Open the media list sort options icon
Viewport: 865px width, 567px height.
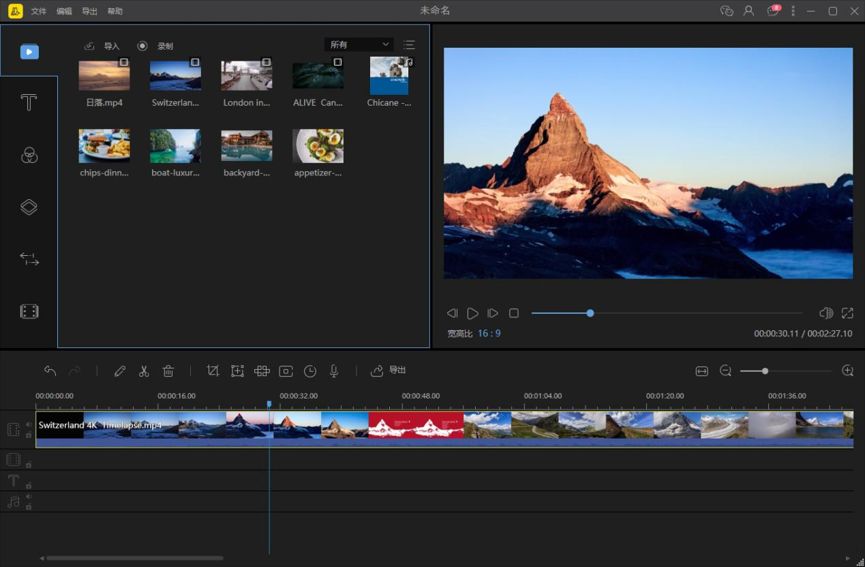[409, 45]
